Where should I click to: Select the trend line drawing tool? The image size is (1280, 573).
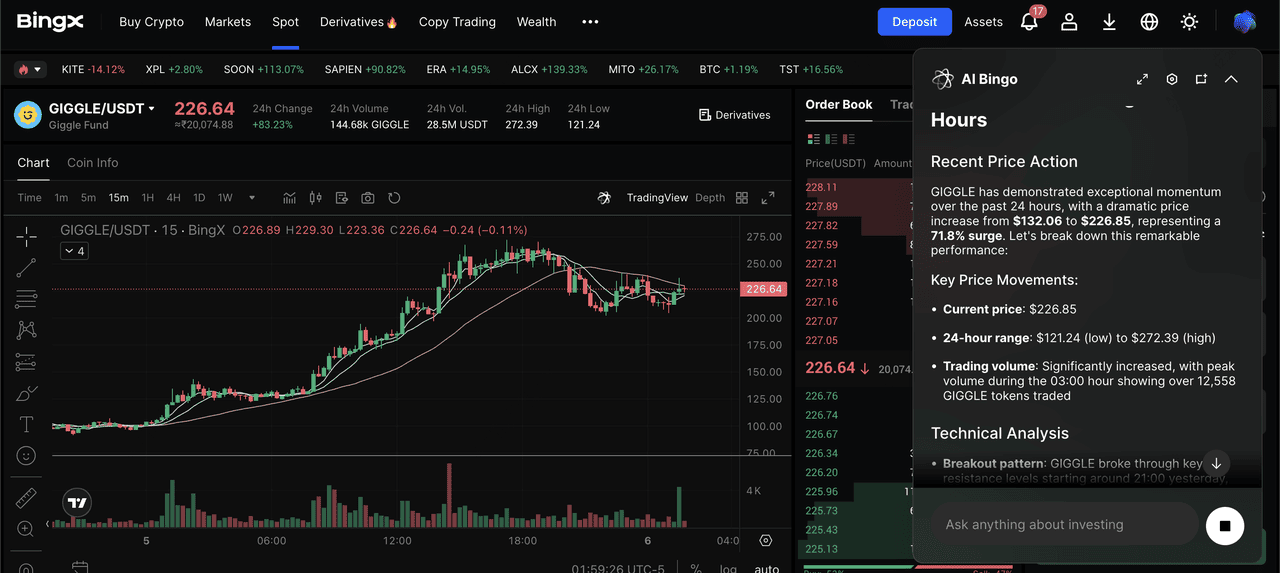[x=27, y=267]
